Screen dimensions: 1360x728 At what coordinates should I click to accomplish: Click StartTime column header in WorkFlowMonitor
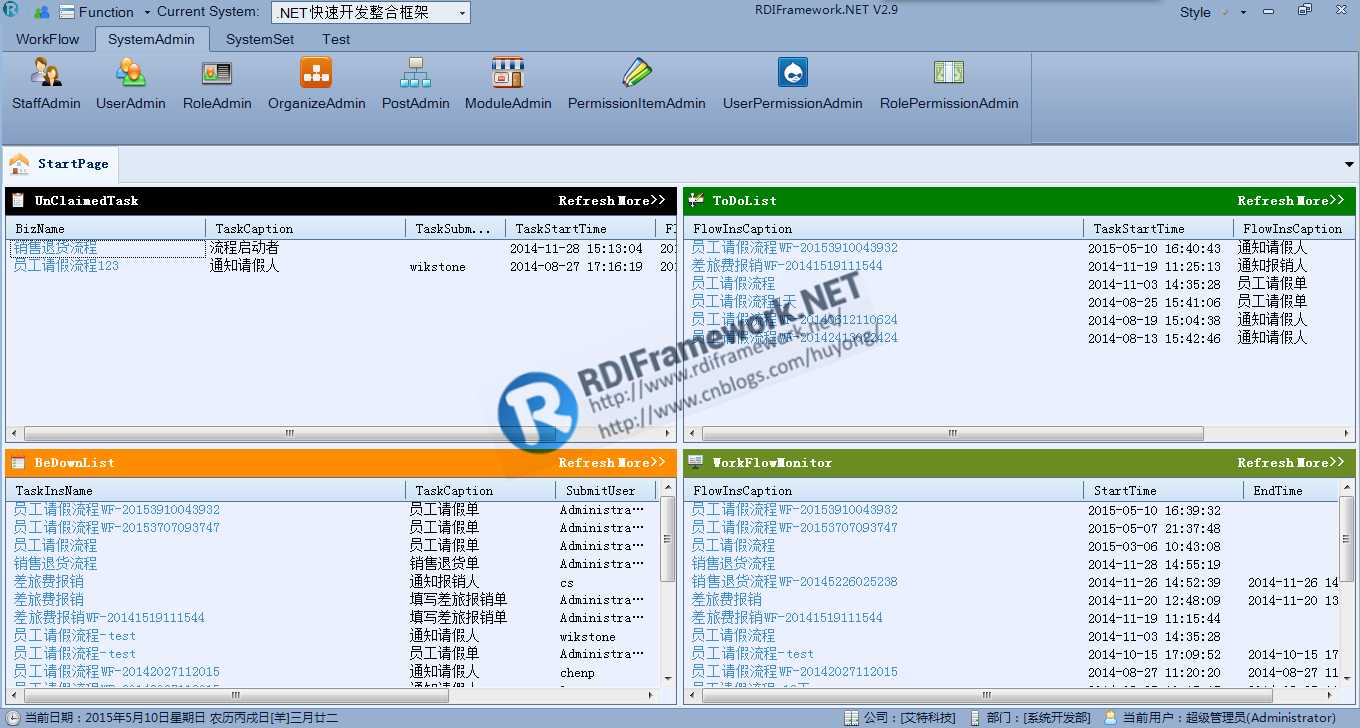(x=1163, y=491)
